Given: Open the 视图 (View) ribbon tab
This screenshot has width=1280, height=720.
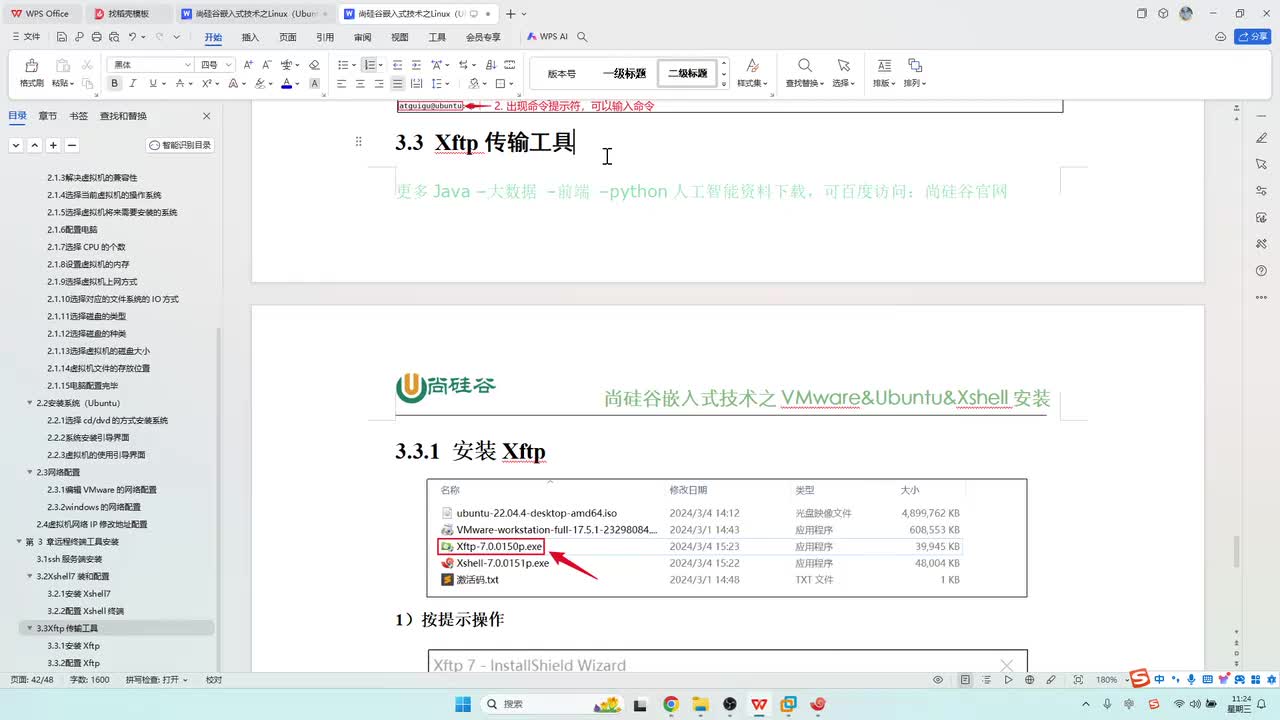Looking at the screenshot, I should (400, 37).
